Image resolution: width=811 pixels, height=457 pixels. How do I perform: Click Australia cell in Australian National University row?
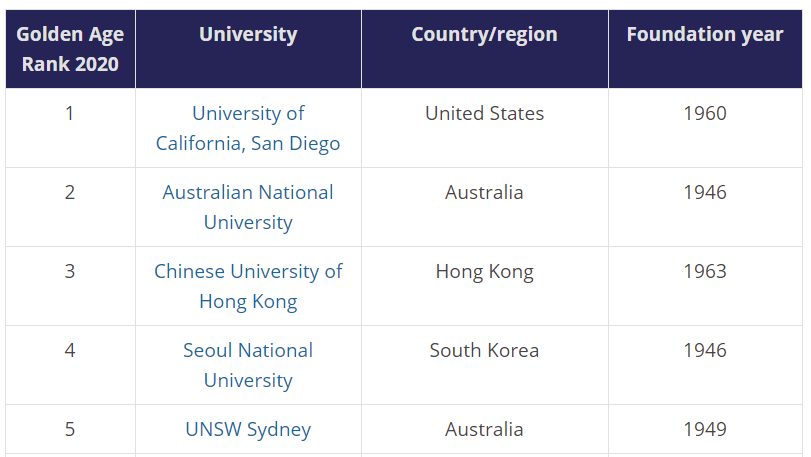[x=484, y=192]
